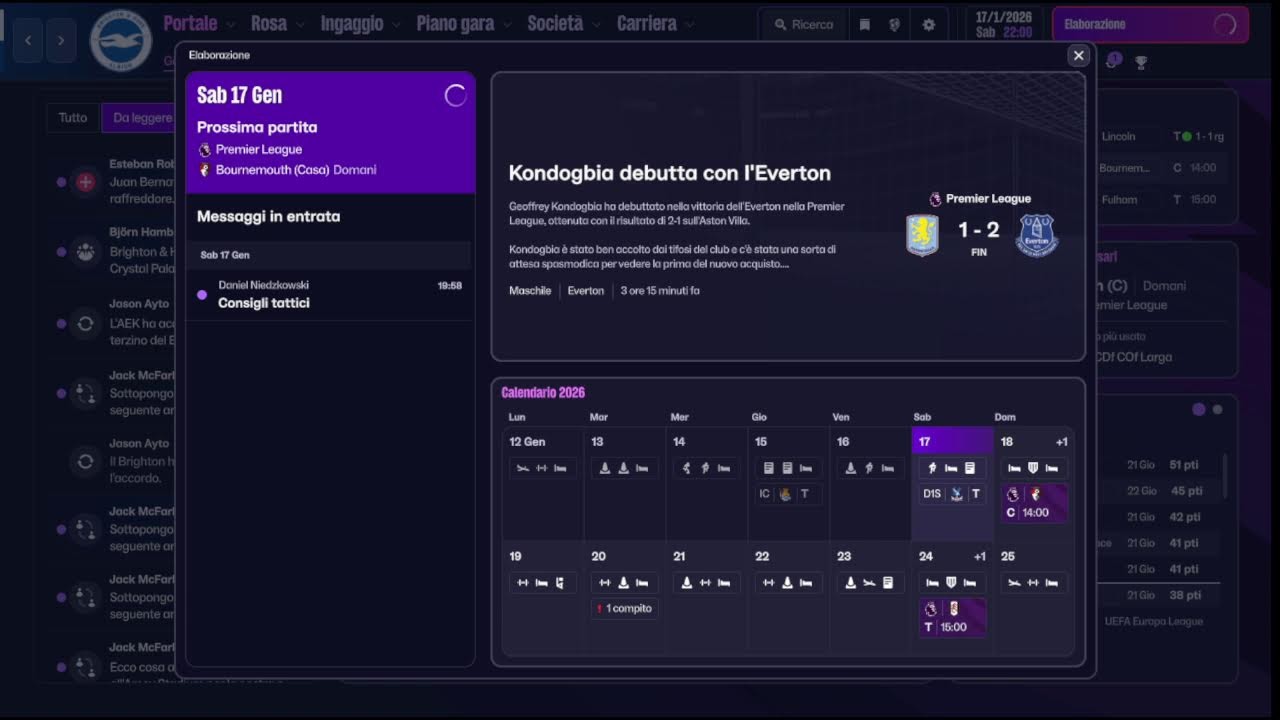Click the 1 - 2 final score

click(979, 231)
